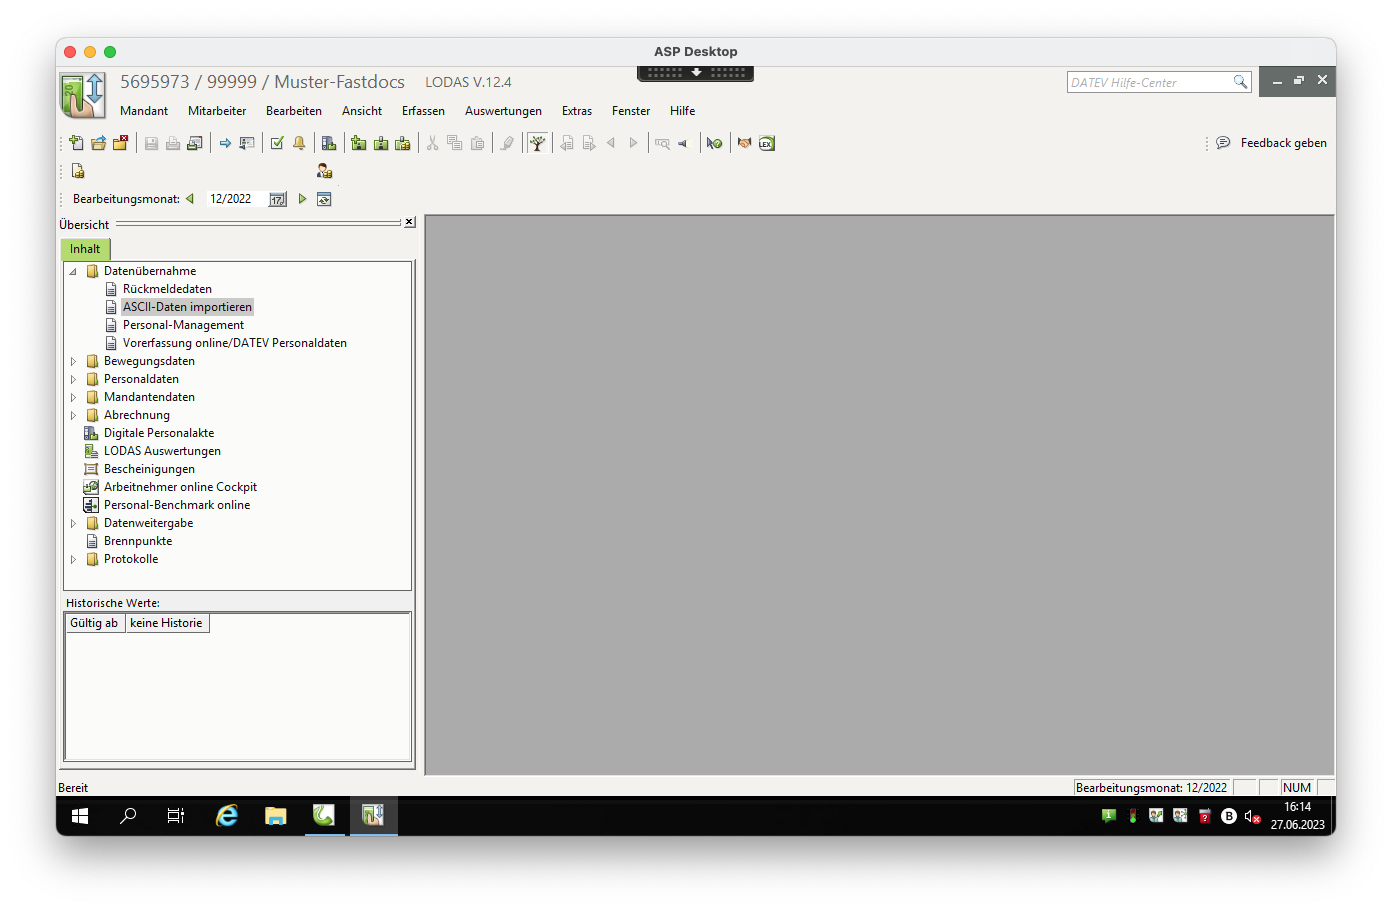The height and width of the screenshot is (910, 1392).
Task: Open the Bearbeiten menu
Action: click(x=294, y=111)
